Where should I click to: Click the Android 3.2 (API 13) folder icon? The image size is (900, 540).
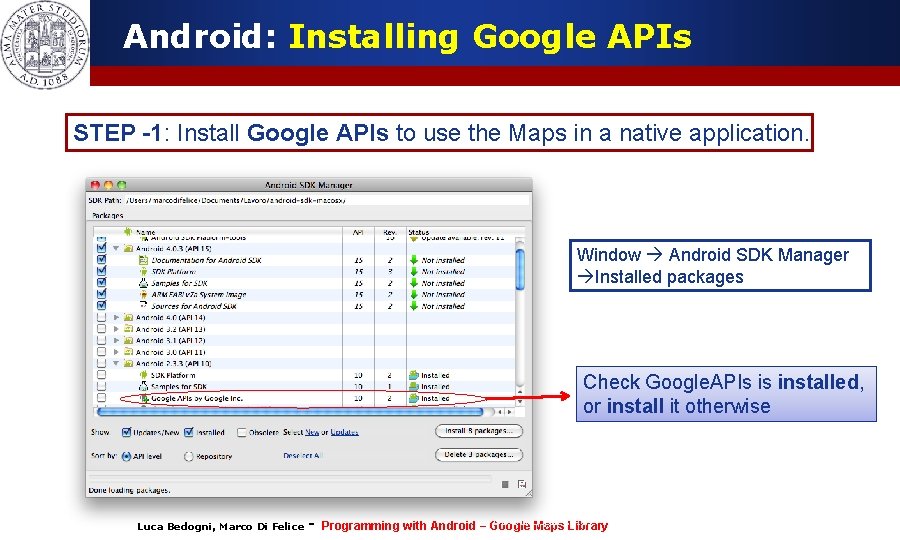[129, 329]
